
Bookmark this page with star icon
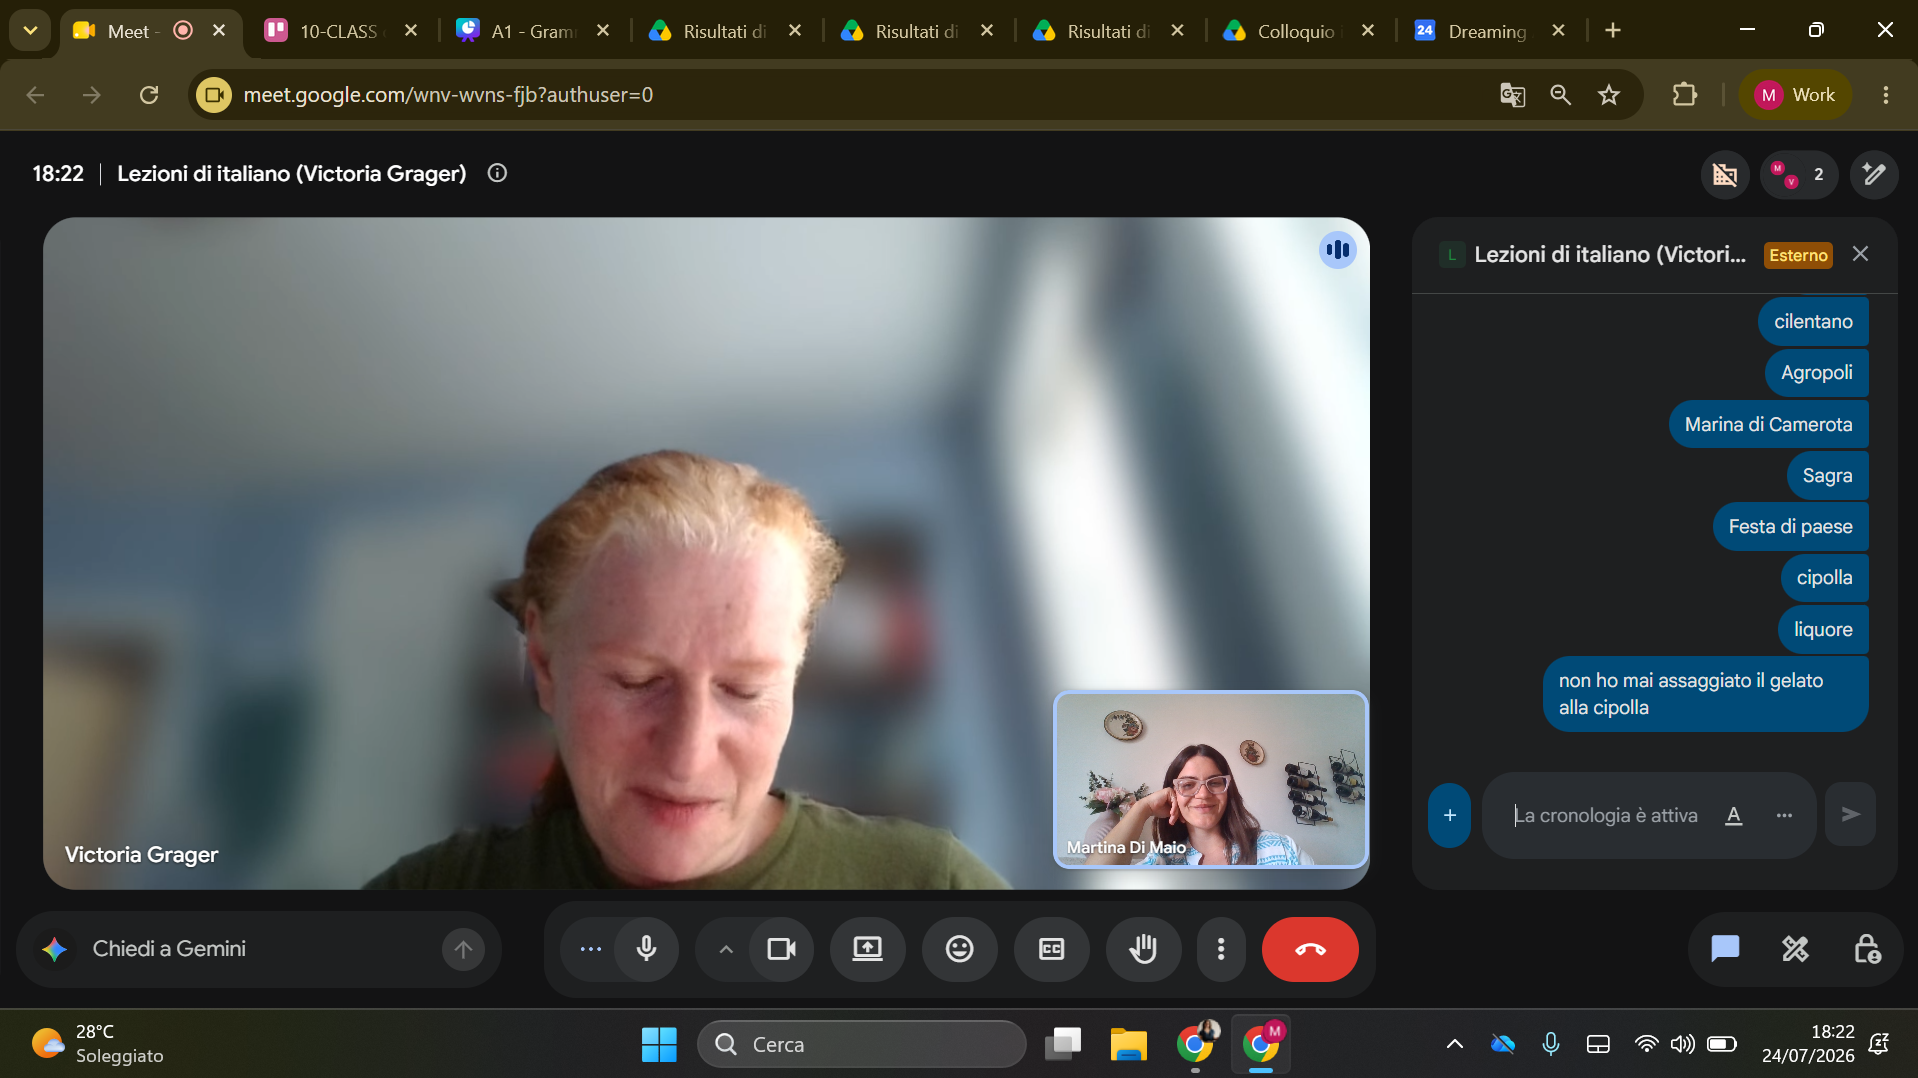(1609, 95)
